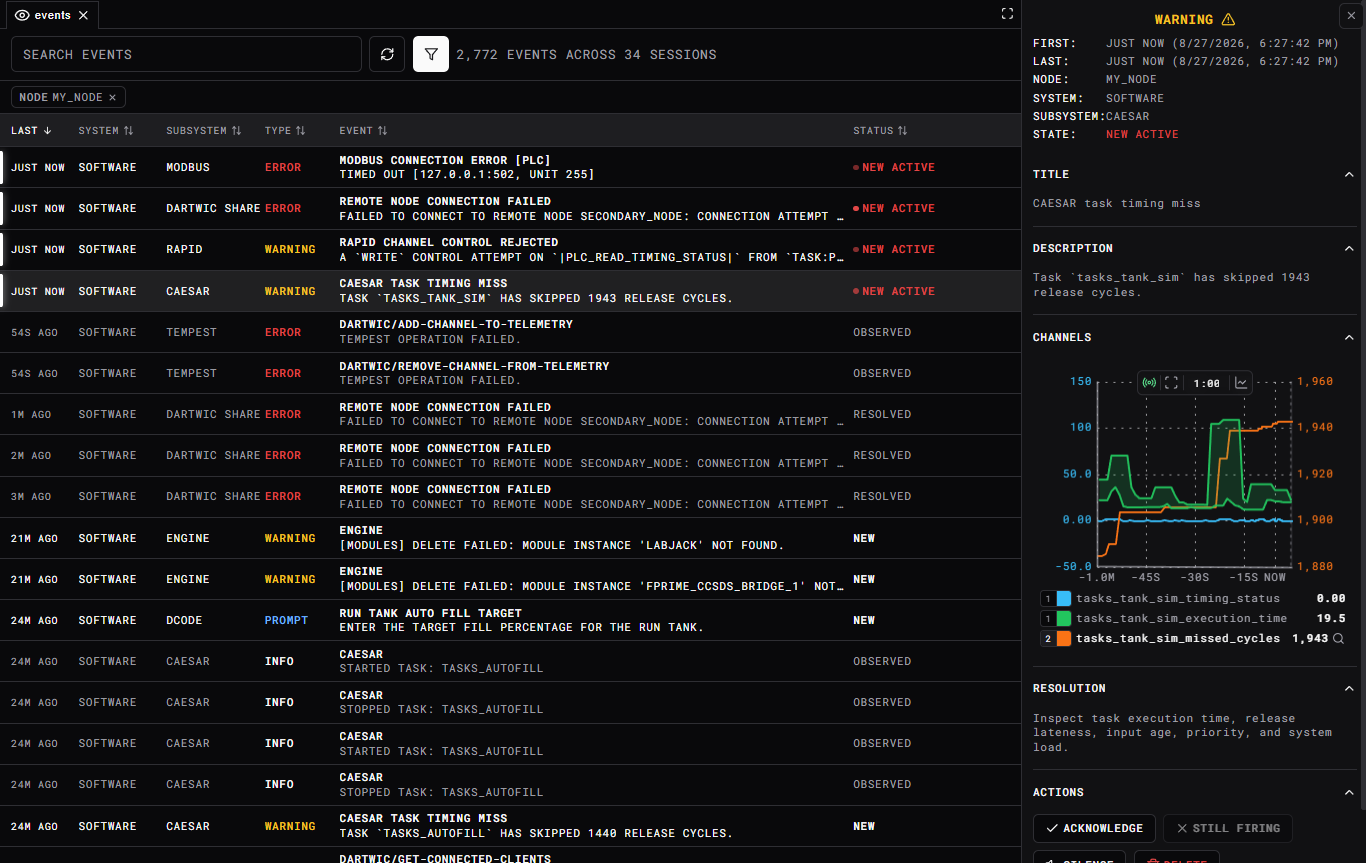This screenshot has height=863, width=1366.
Task: Click NEW ACTIVE status in the RAPID row
Action: point(894,249)
